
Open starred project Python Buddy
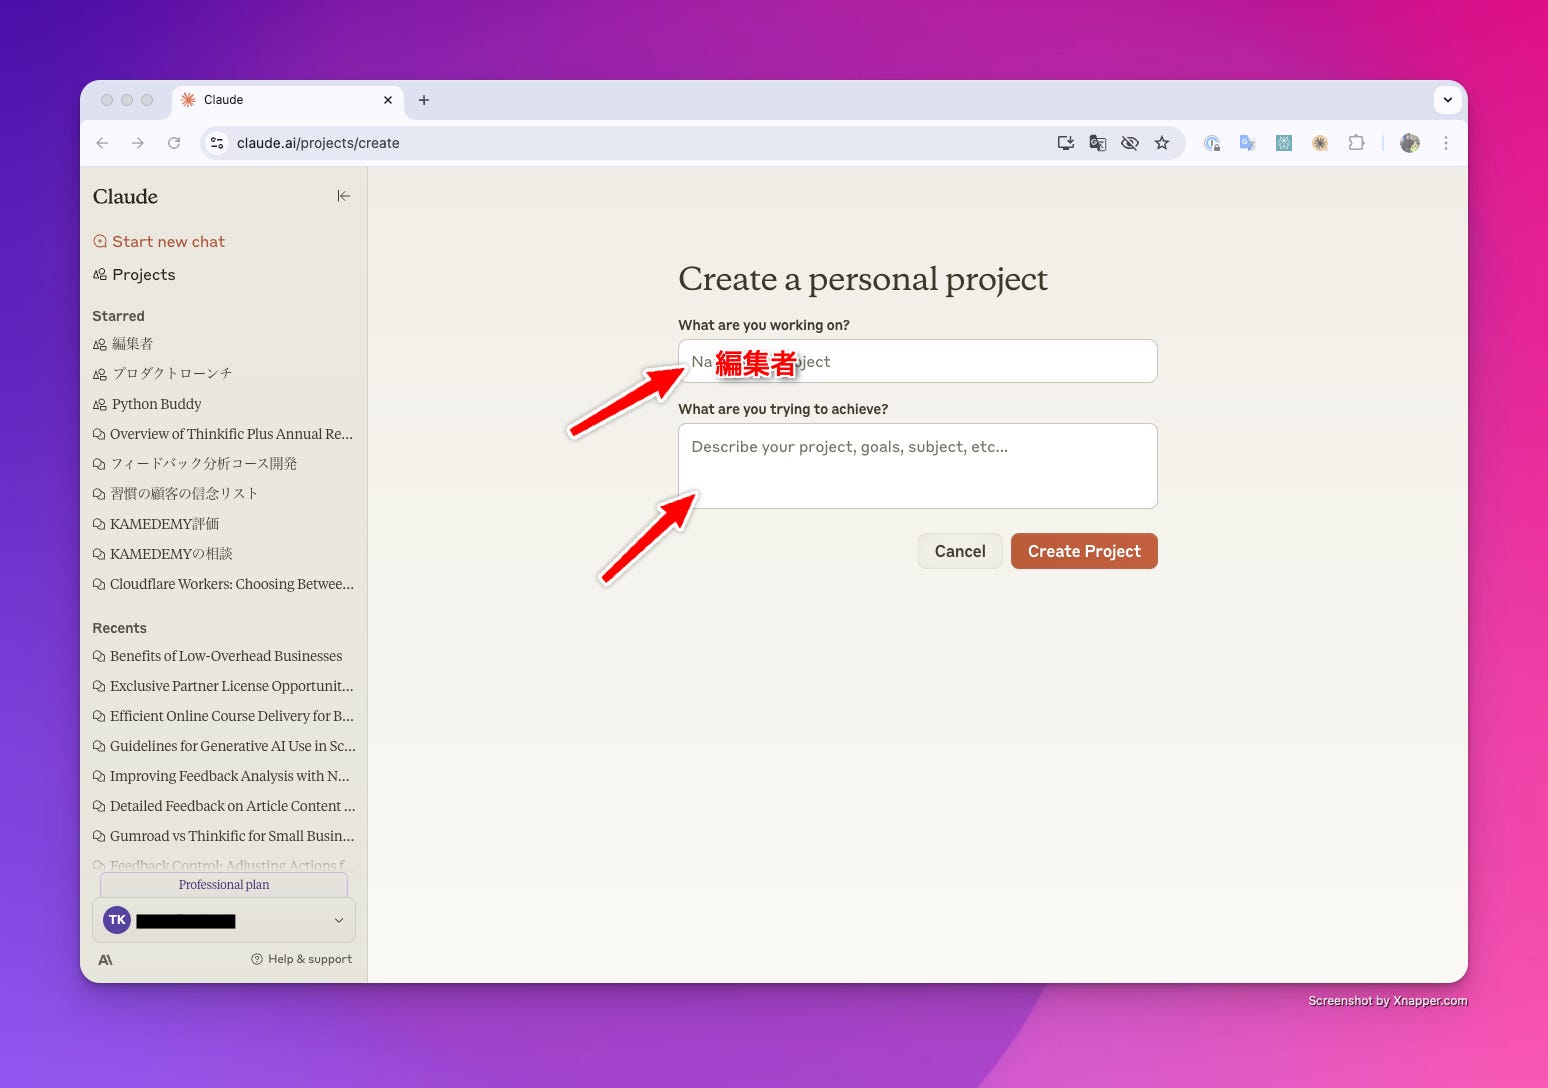point(147,403)
